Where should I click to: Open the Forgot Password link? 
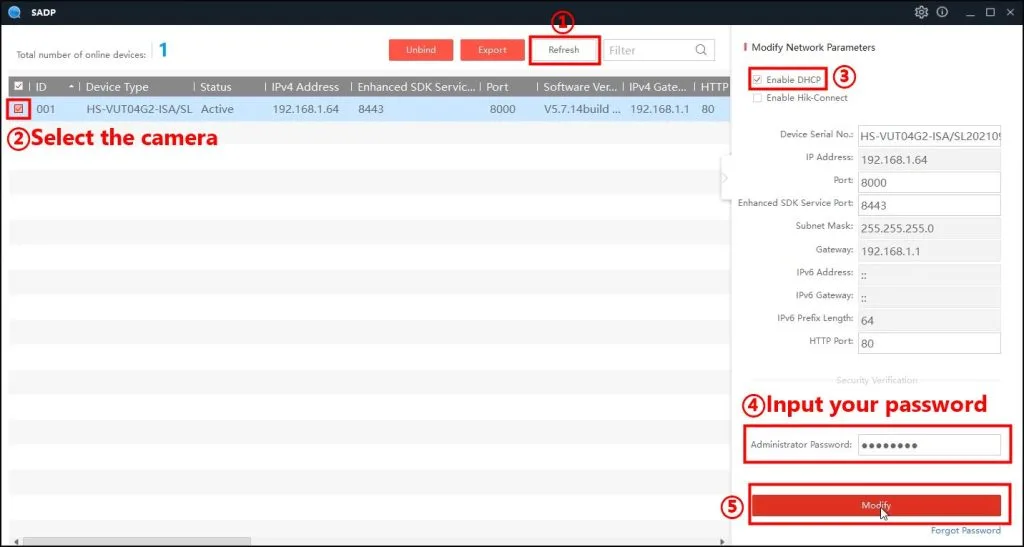click(965, 531)
